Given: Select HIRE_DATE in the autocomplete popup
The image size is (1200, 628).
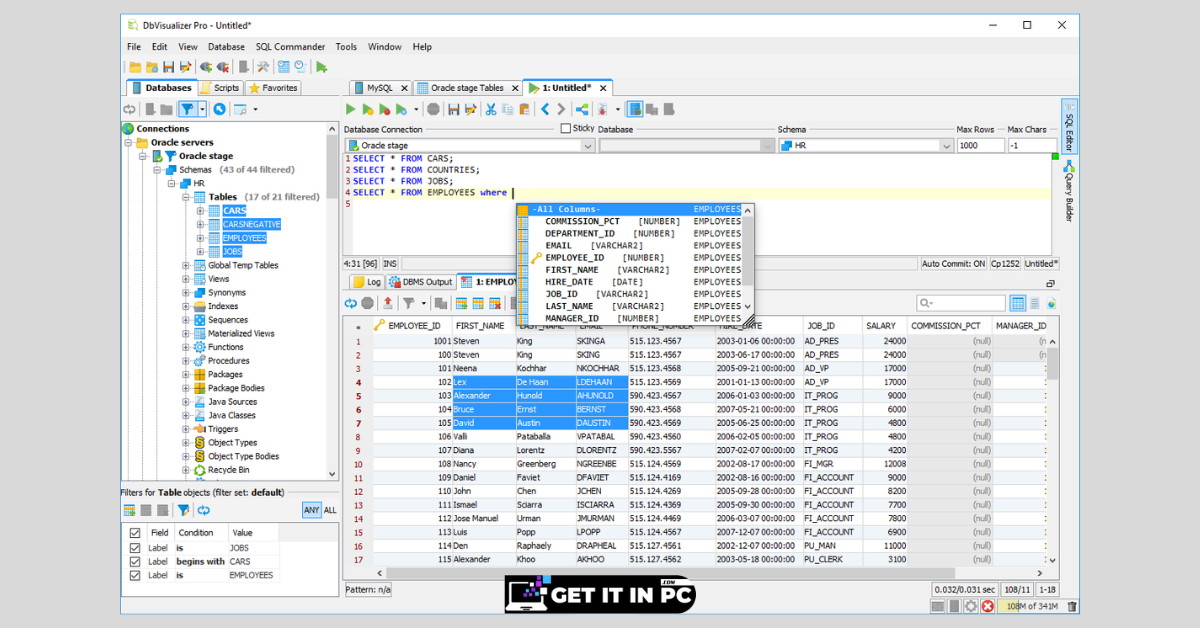Looking at the screenshot, I should [629, 282].
